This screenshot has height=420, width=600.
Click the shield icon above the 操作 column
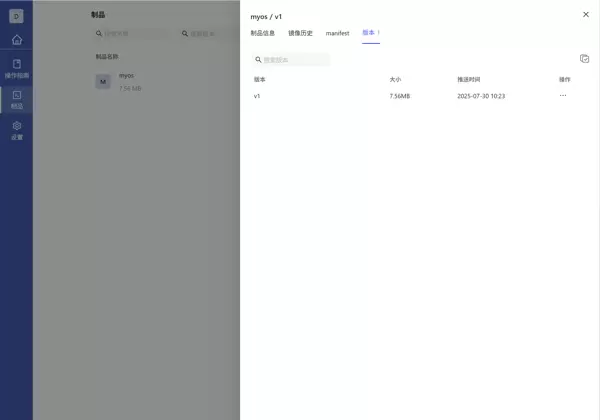[x=584, y=59]
